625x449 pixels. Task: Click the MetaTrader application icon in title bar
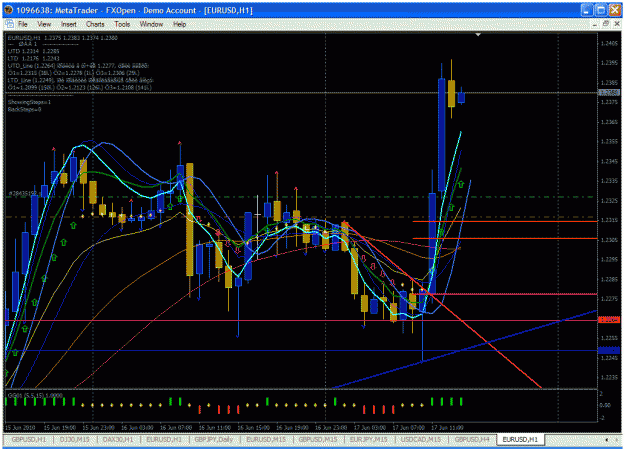[x=8, y=10]
